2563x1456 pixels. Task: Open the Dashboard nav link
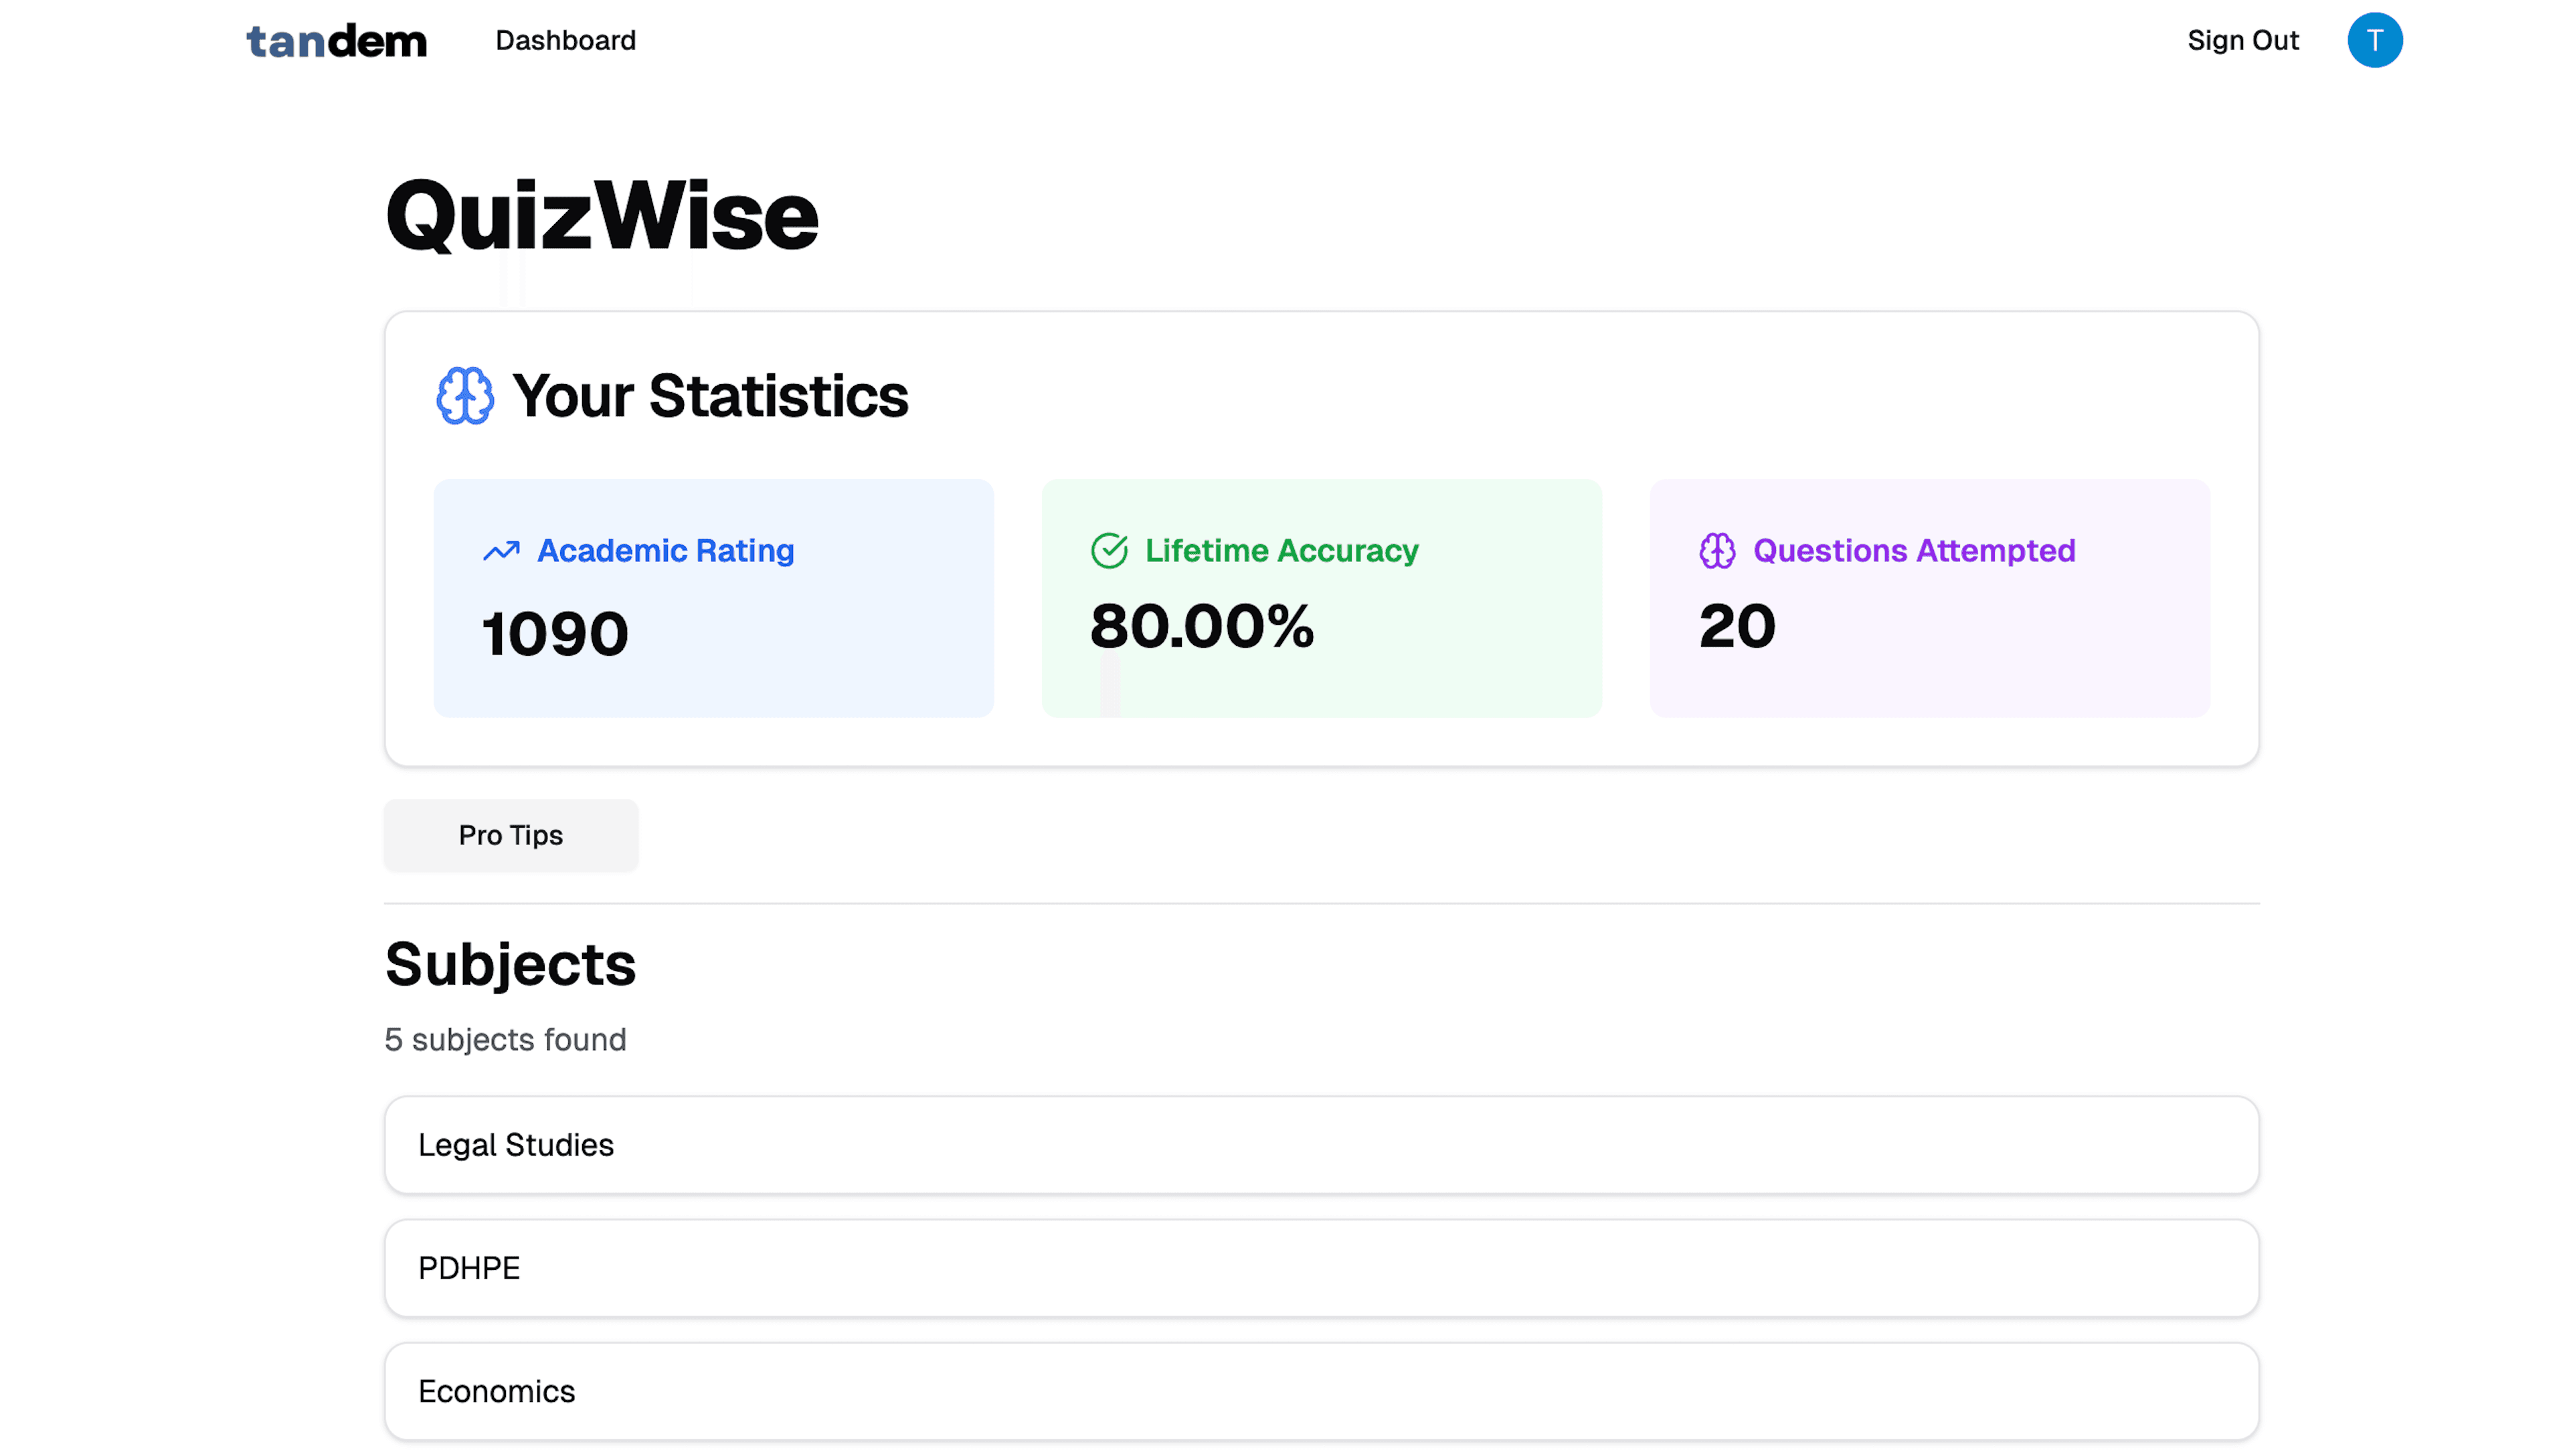pos(565,40)
